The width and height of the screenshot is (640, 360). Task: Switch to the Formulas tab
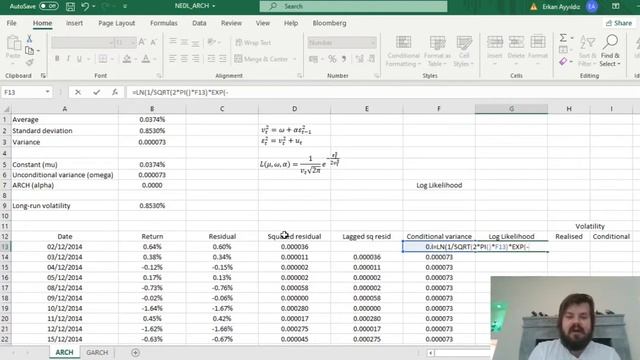(164, 23)
